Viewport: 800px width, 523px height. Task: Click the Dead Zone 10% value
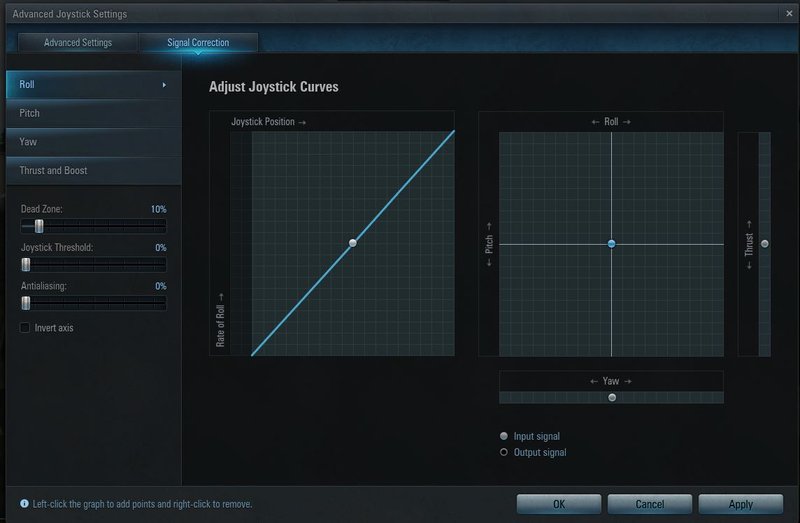coord(159,209)
